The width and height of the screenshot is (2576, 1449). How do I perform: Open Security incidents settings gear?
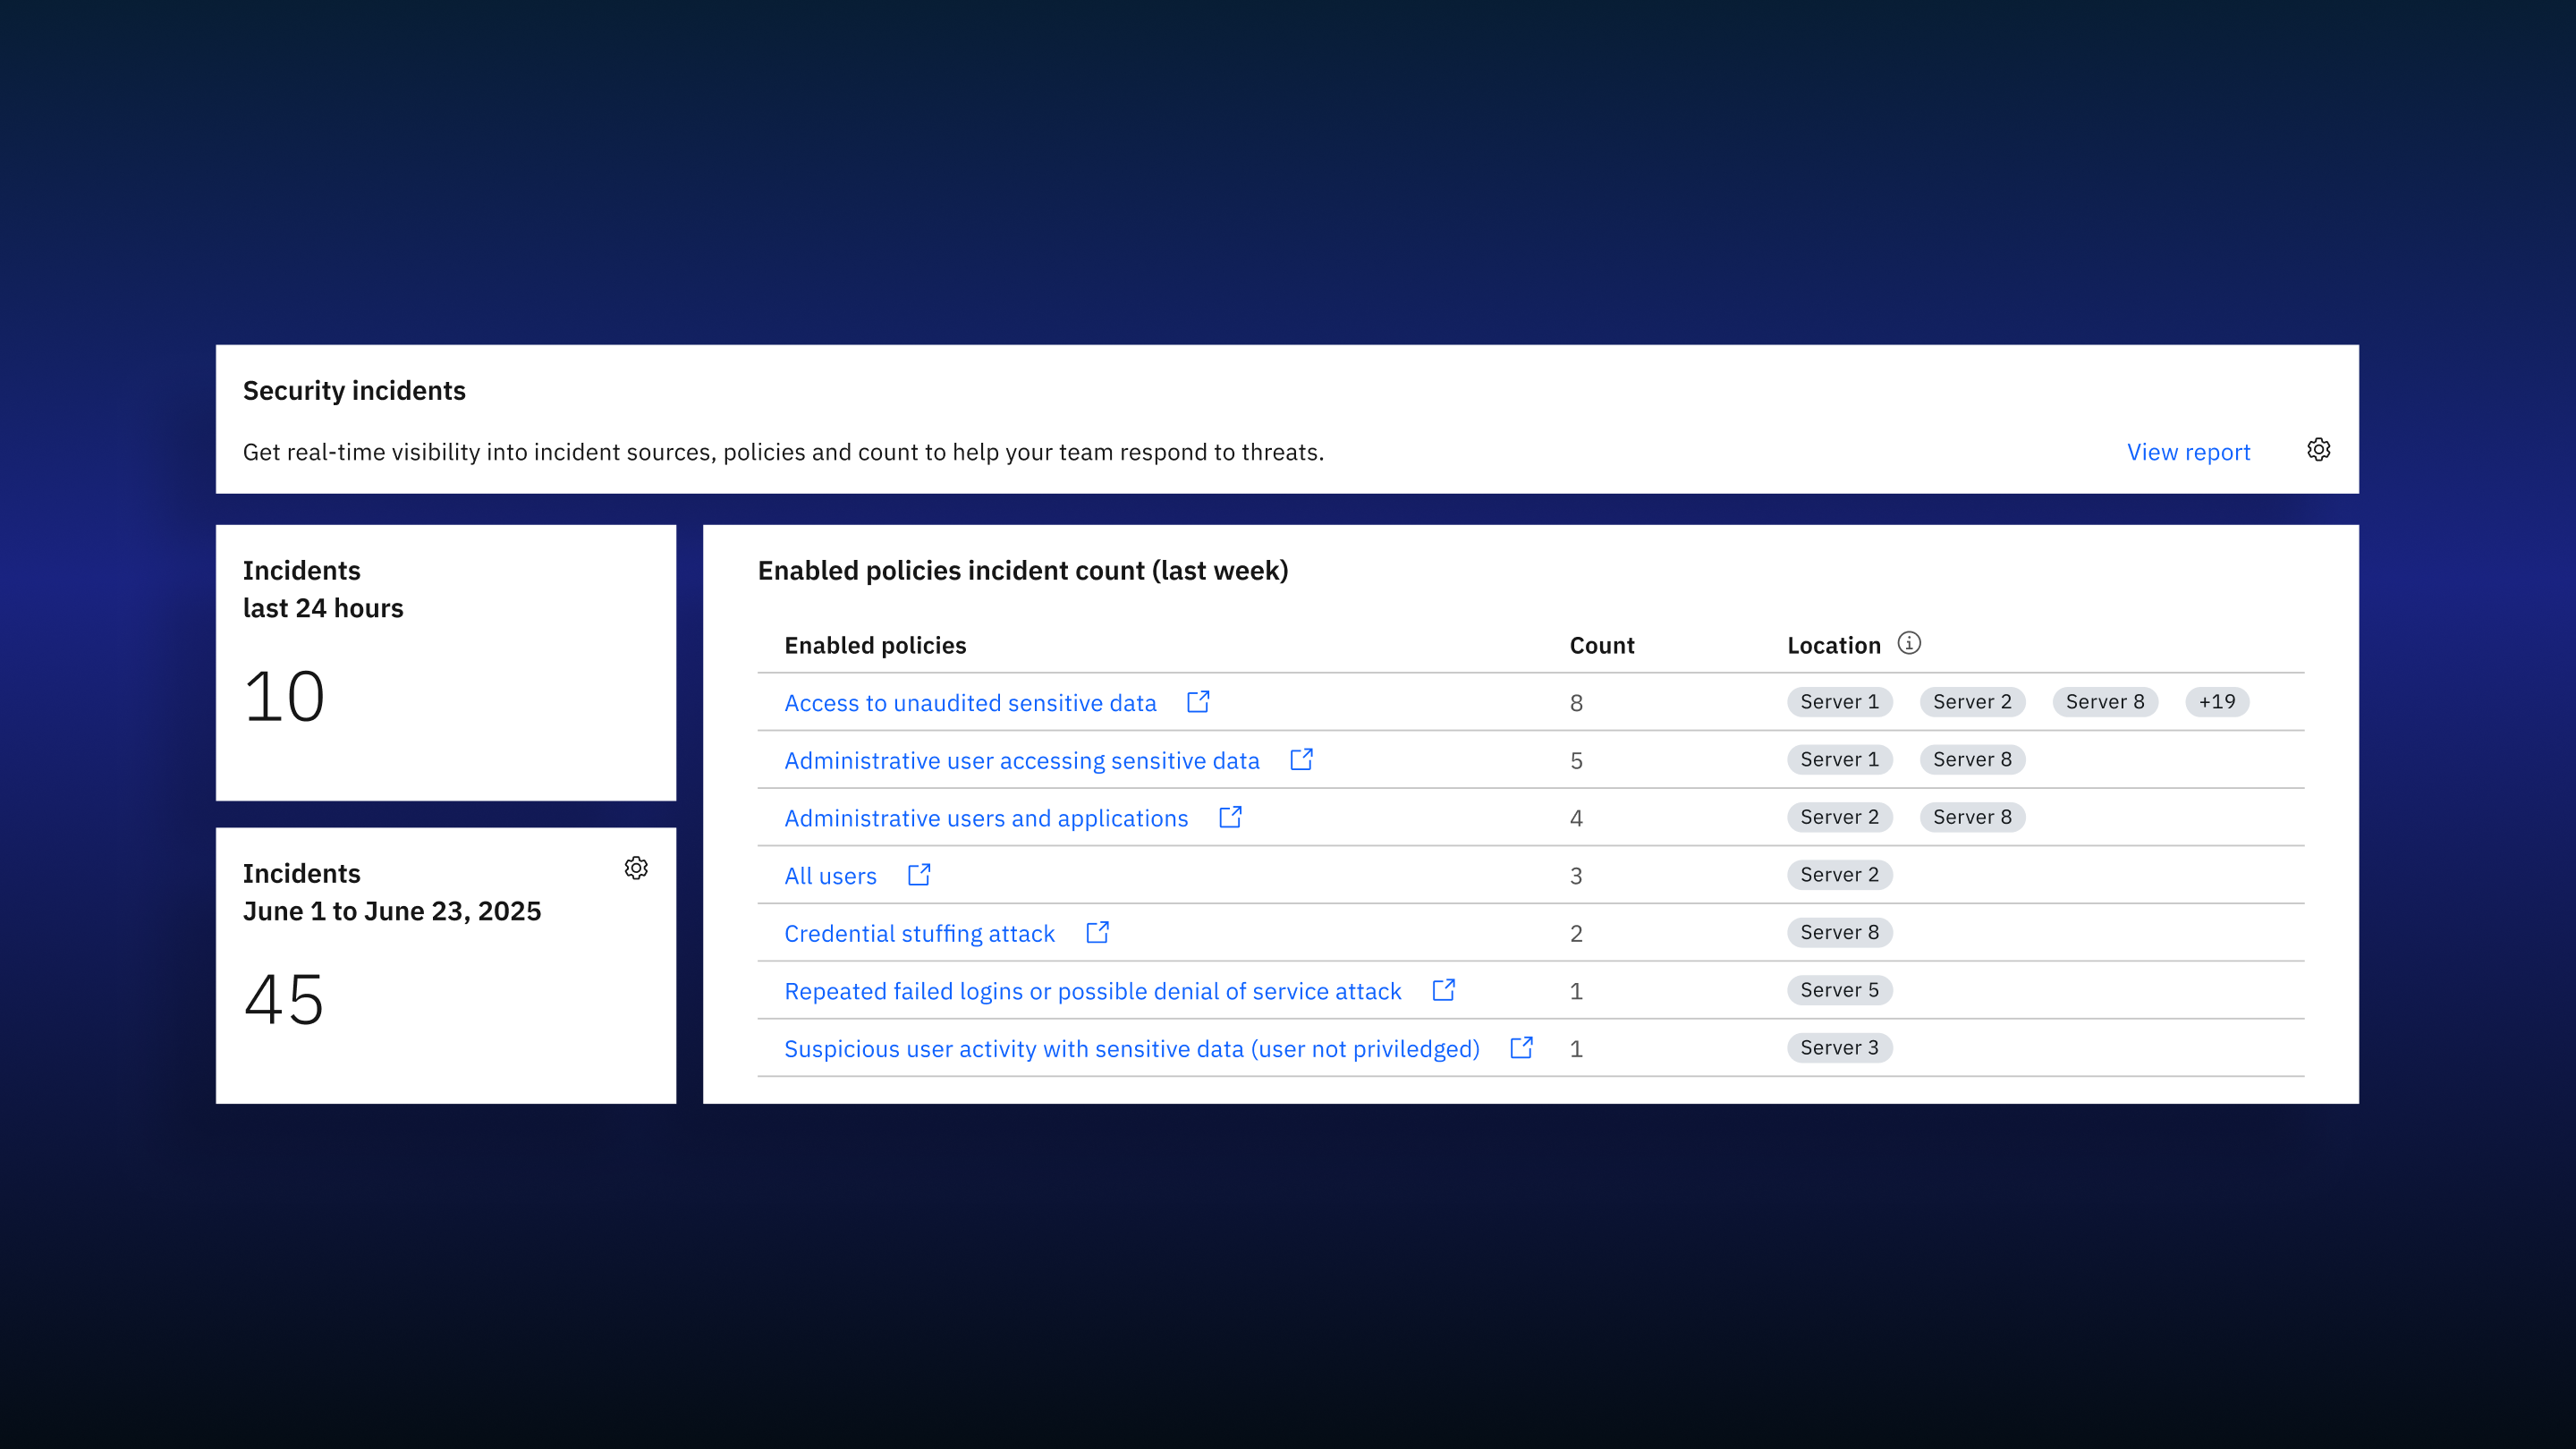(x=2318, y=450)
